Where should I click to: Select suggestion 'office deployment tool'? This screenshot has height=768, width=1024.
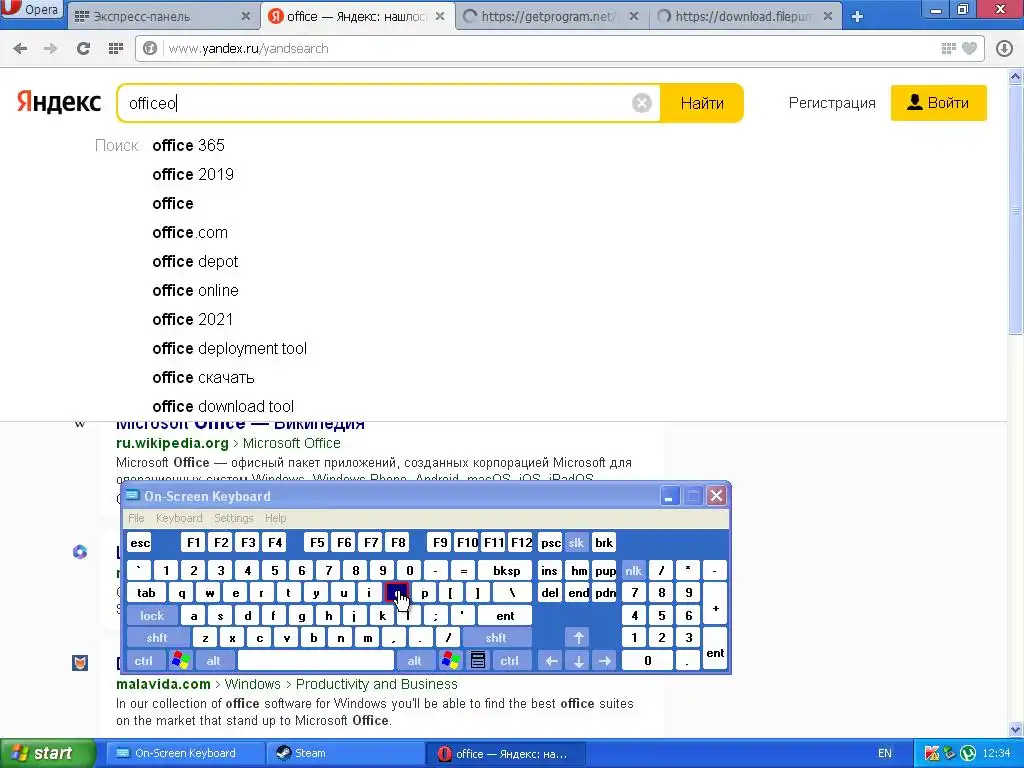point(229,349)
